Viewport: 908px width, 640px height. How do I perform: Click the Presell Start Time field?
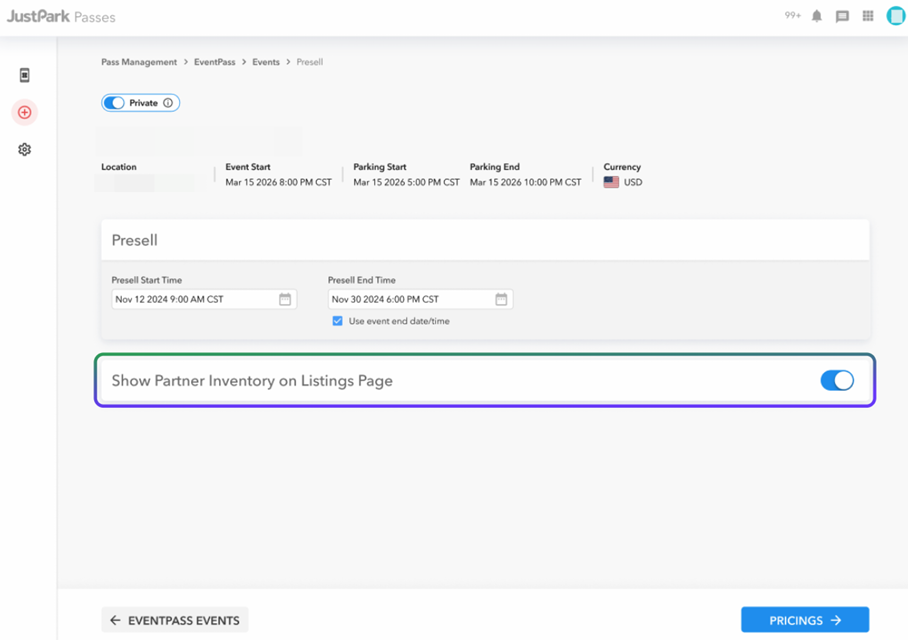(x=204, y=299)
